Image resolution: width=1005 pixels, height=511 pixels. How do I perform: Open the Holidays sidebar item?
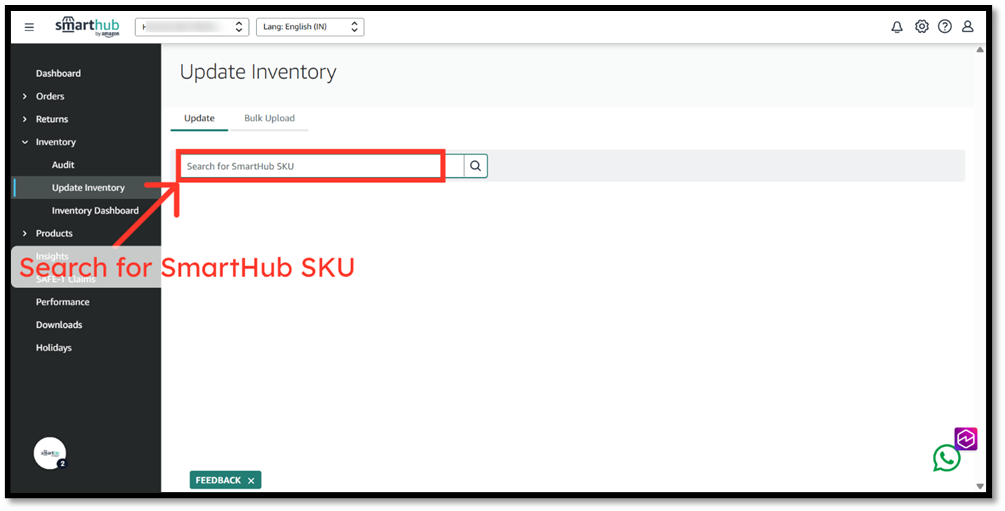(54, 348)
